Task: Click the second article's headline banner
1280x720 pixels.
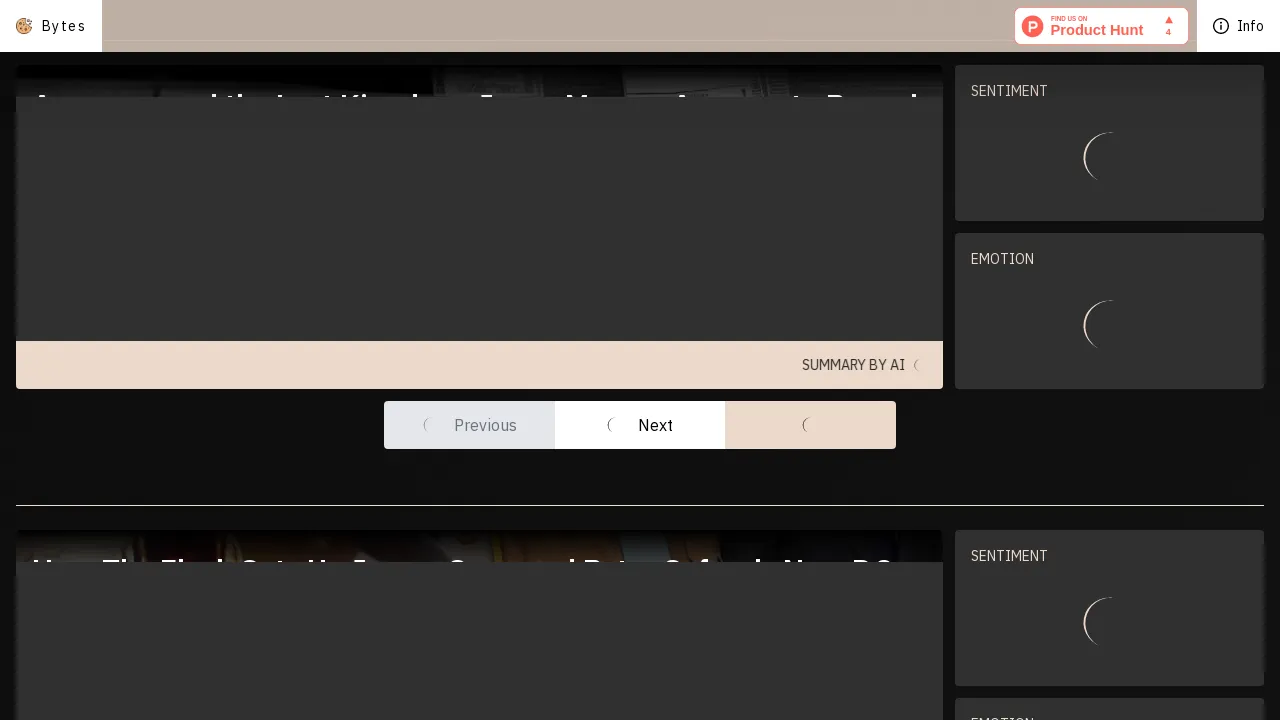Action: pos(479,546)
